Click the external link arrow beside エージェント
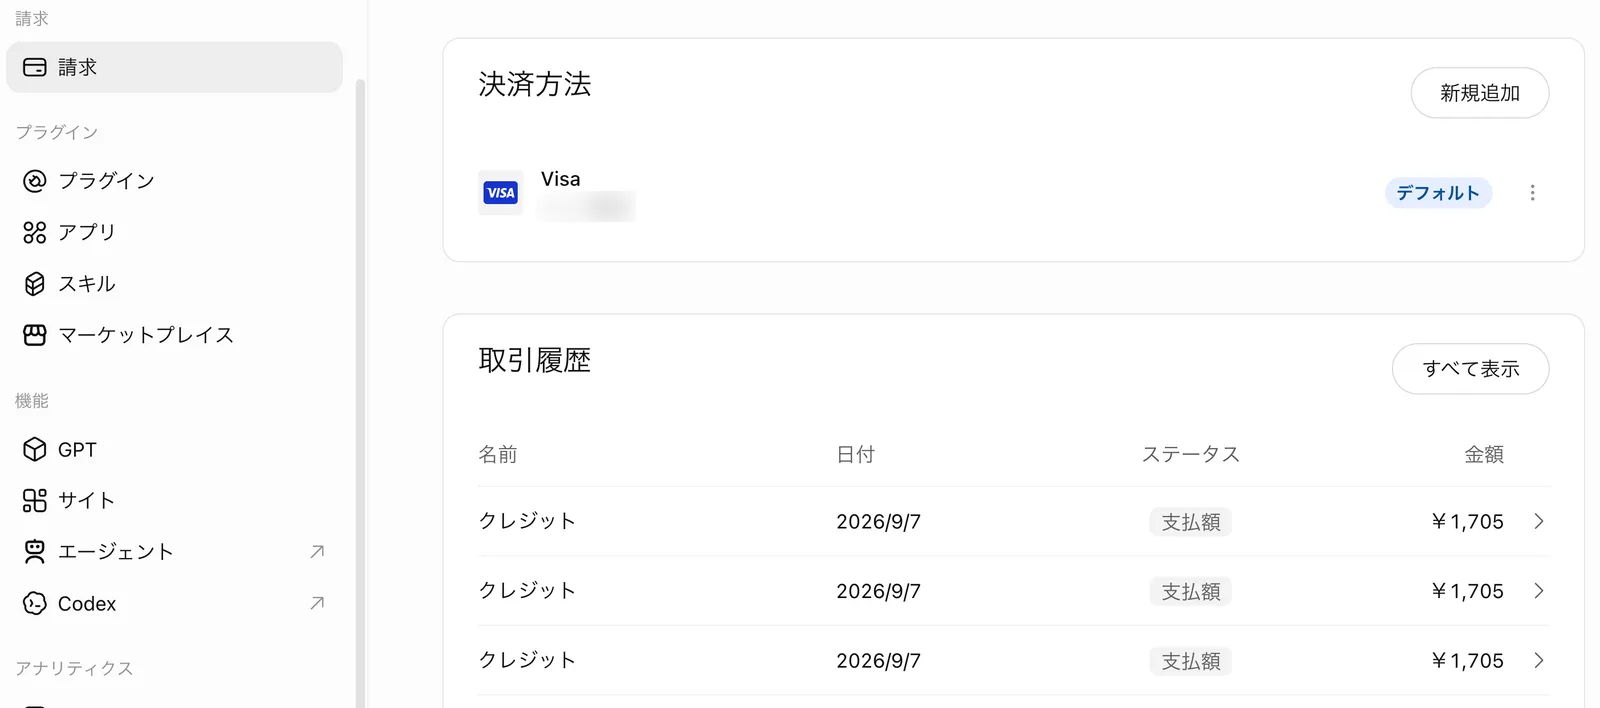The height and width of the screenshot is (708, 1600). click(x=317, y=552)
